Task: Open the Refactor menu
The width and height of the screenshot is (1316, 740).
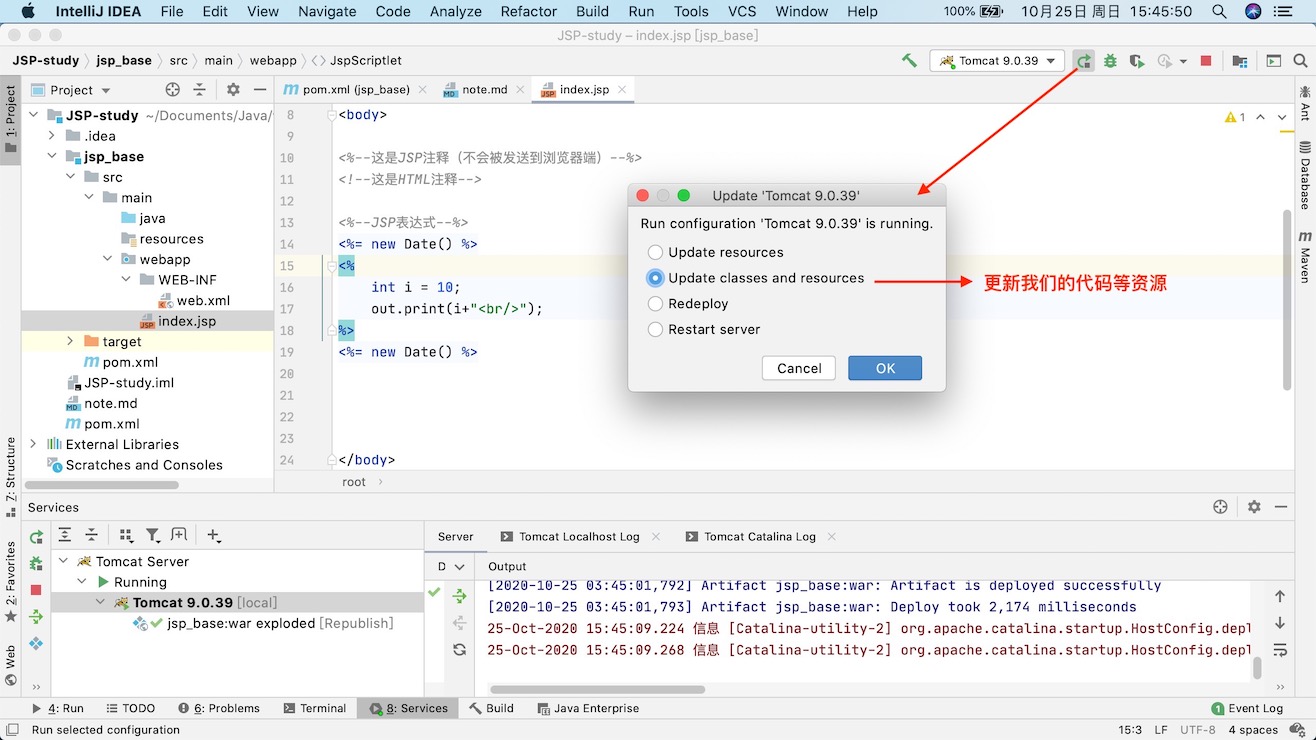Action: point(528,12)
